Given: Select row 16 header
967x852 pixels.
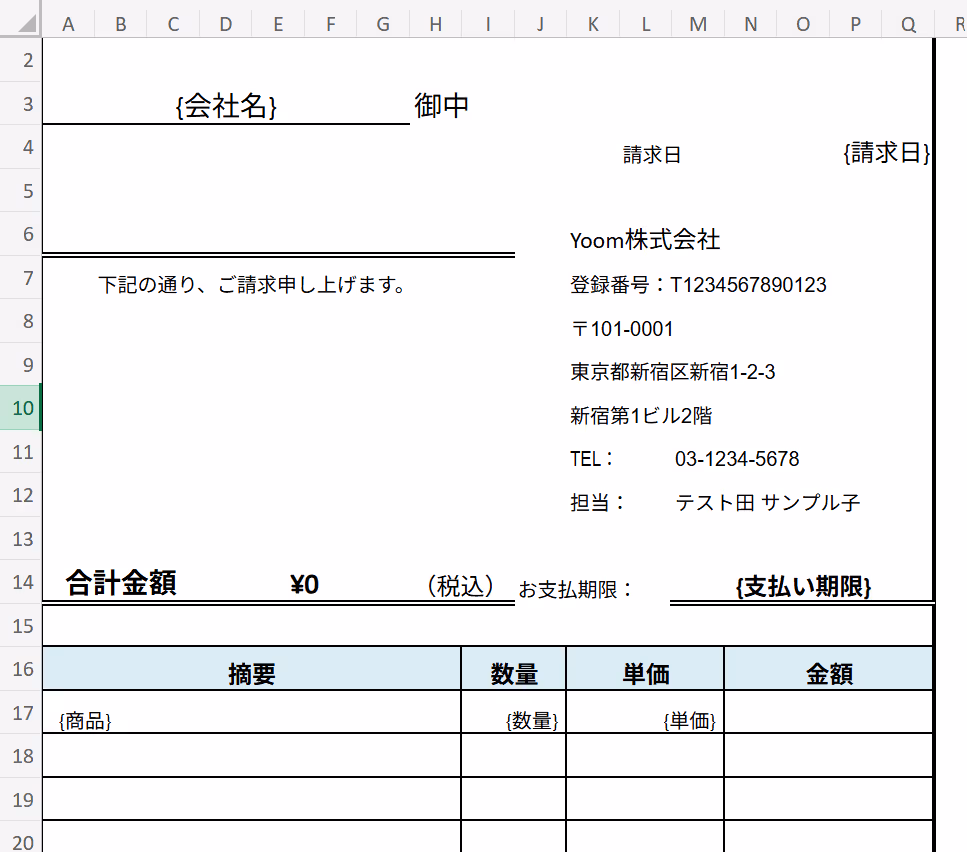Looking at the screenshot, I should (x=21, y=669).
